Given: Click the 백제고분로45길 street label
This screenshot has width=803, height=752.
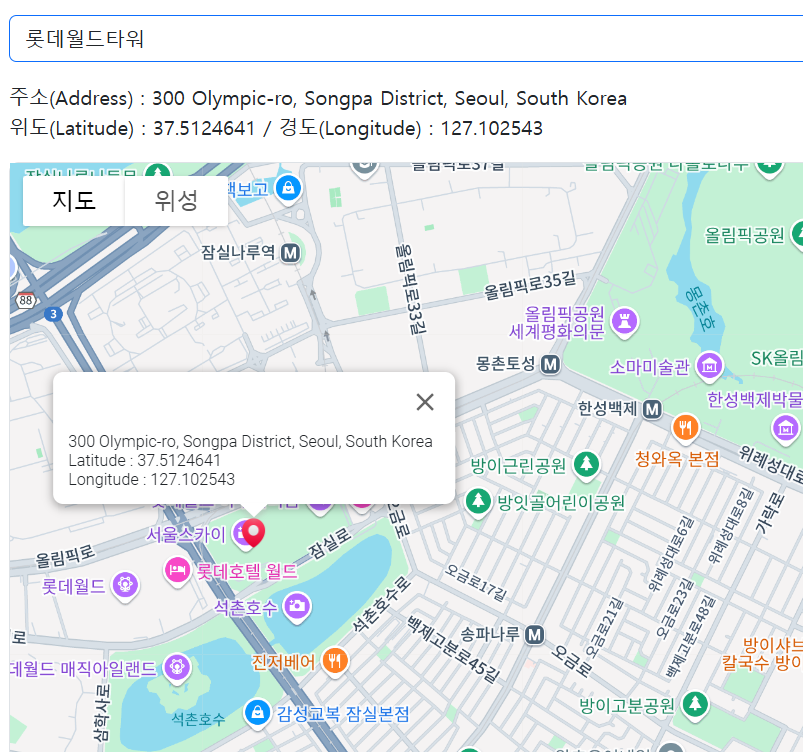Looking at the screenshot, I should point(454,650).
